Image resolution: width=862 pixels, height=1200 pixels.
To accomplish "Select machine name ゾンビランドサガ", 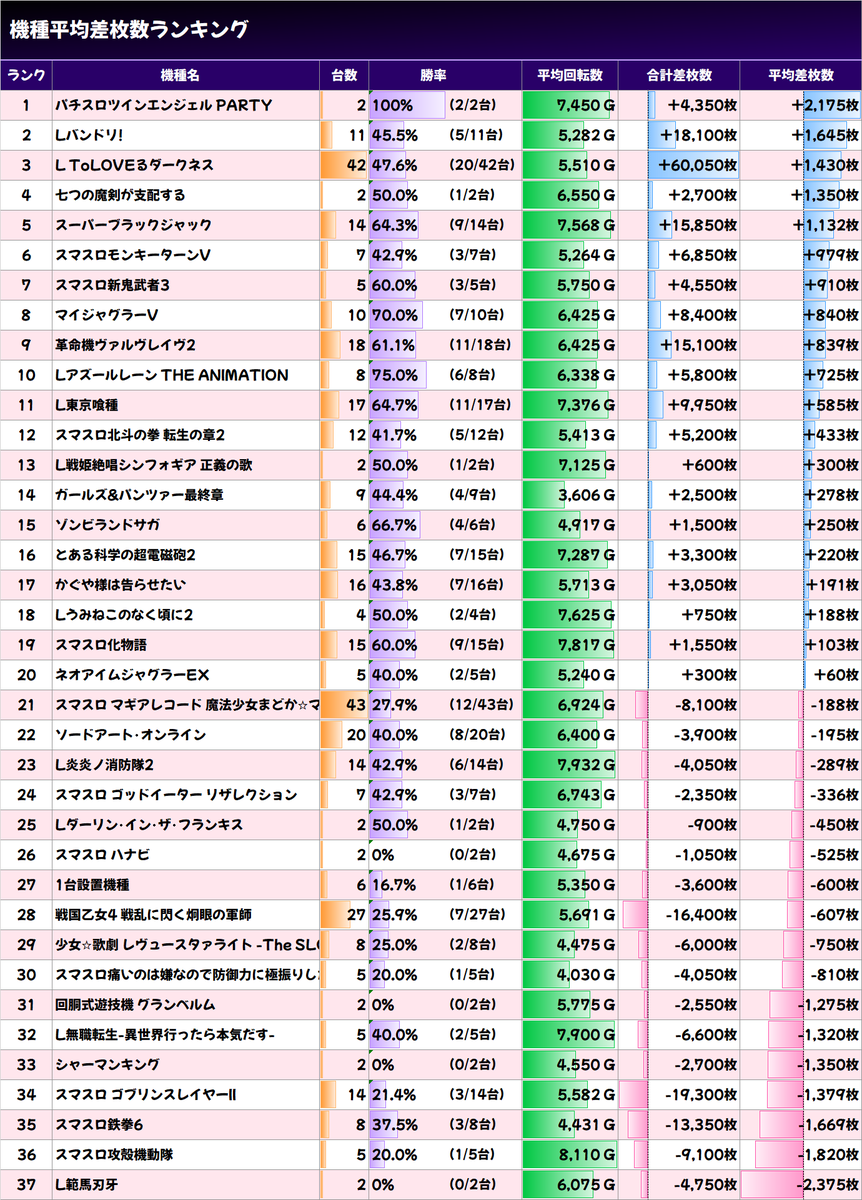I will click(107, 525).
